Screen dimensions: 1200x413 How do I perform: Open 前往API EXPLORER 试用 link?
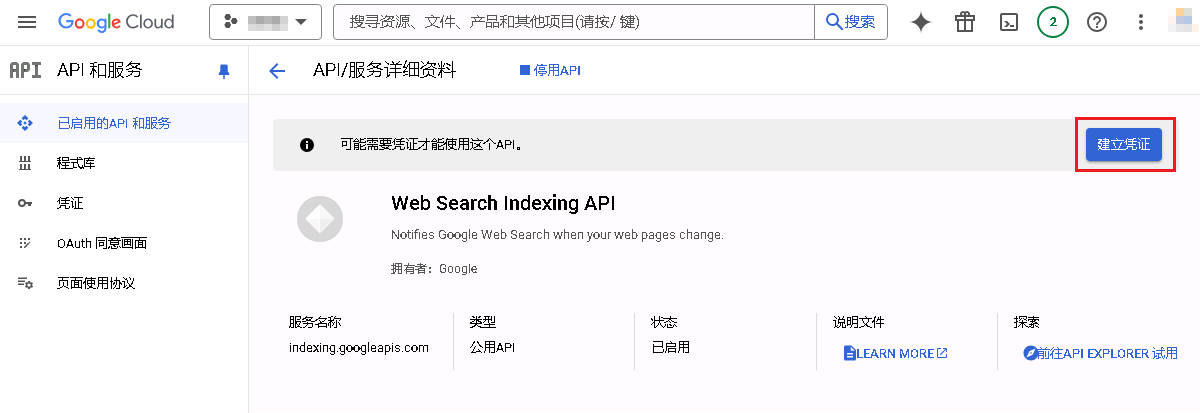(x=1100, y=353)
